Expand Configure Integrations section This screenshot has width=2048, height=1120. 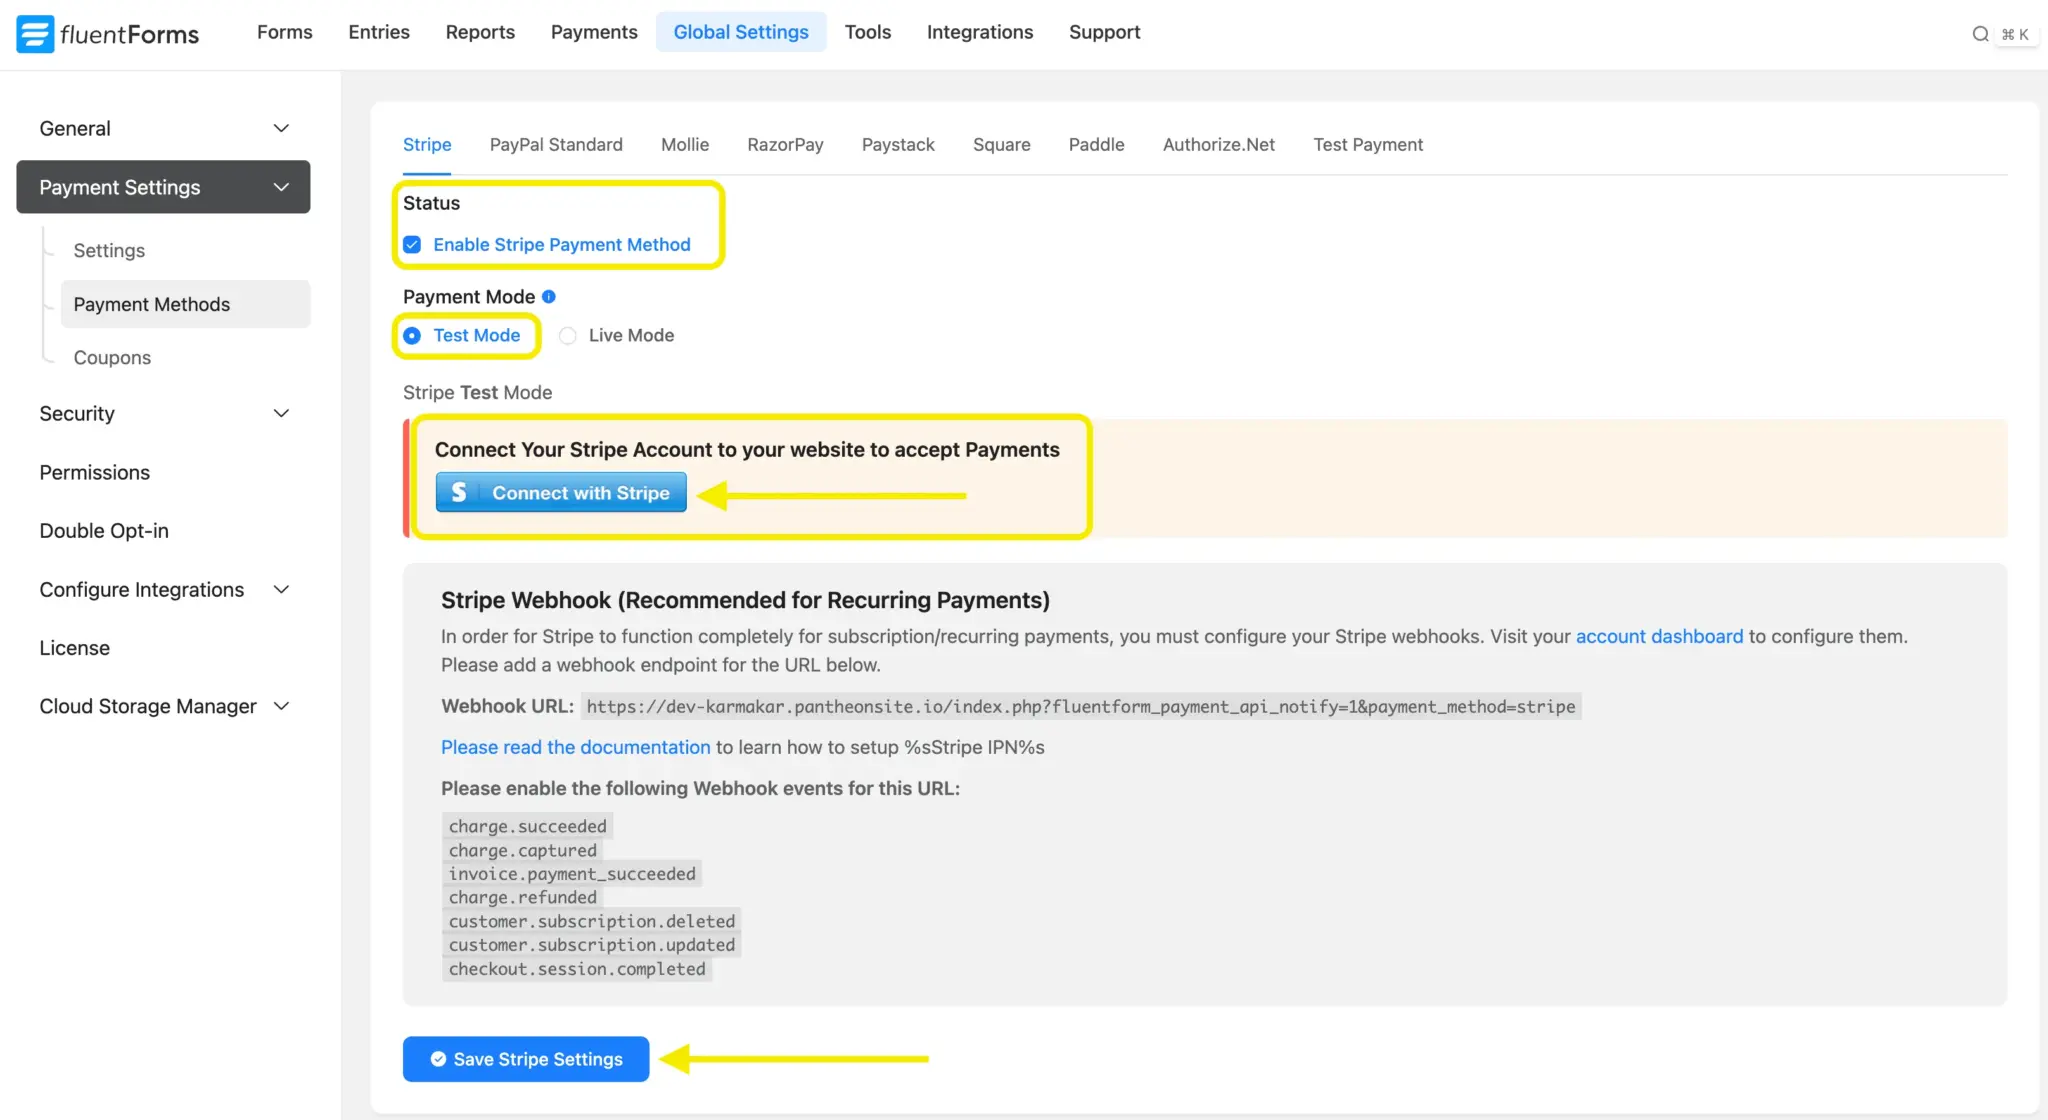tap(163, 589)
